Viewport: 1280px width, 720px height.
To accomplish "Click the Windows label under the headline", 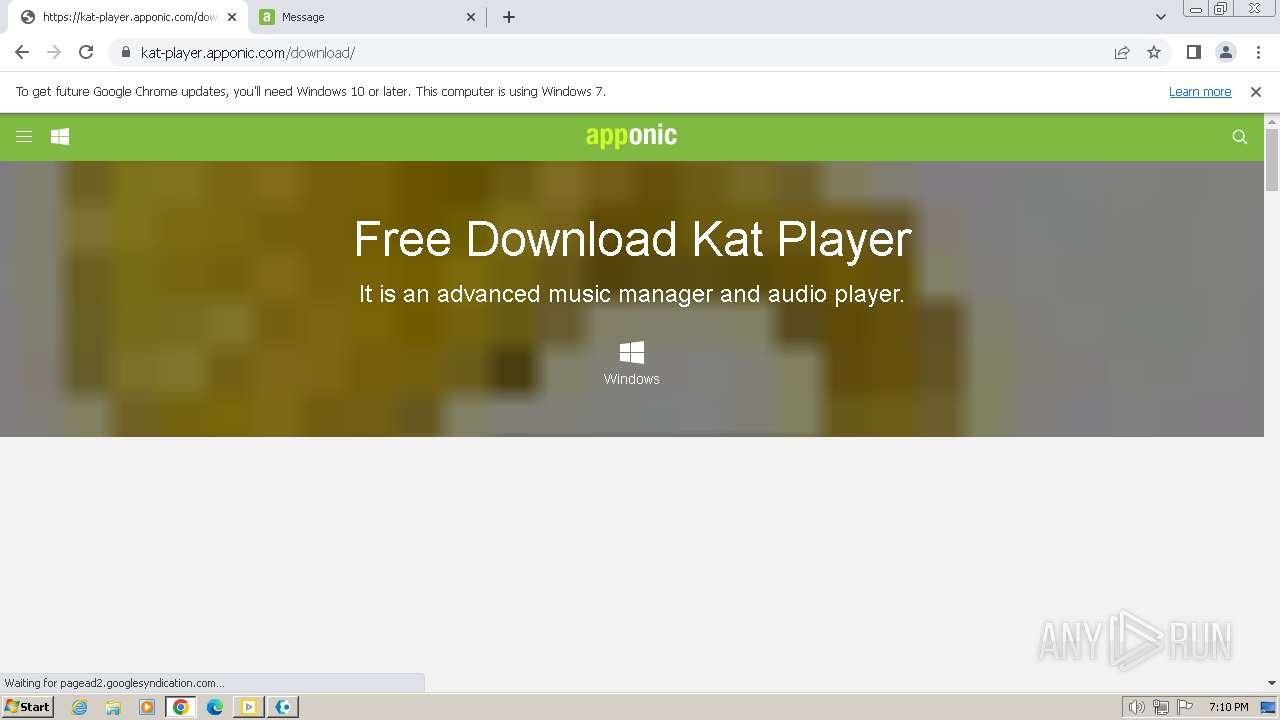I will 632,379.
